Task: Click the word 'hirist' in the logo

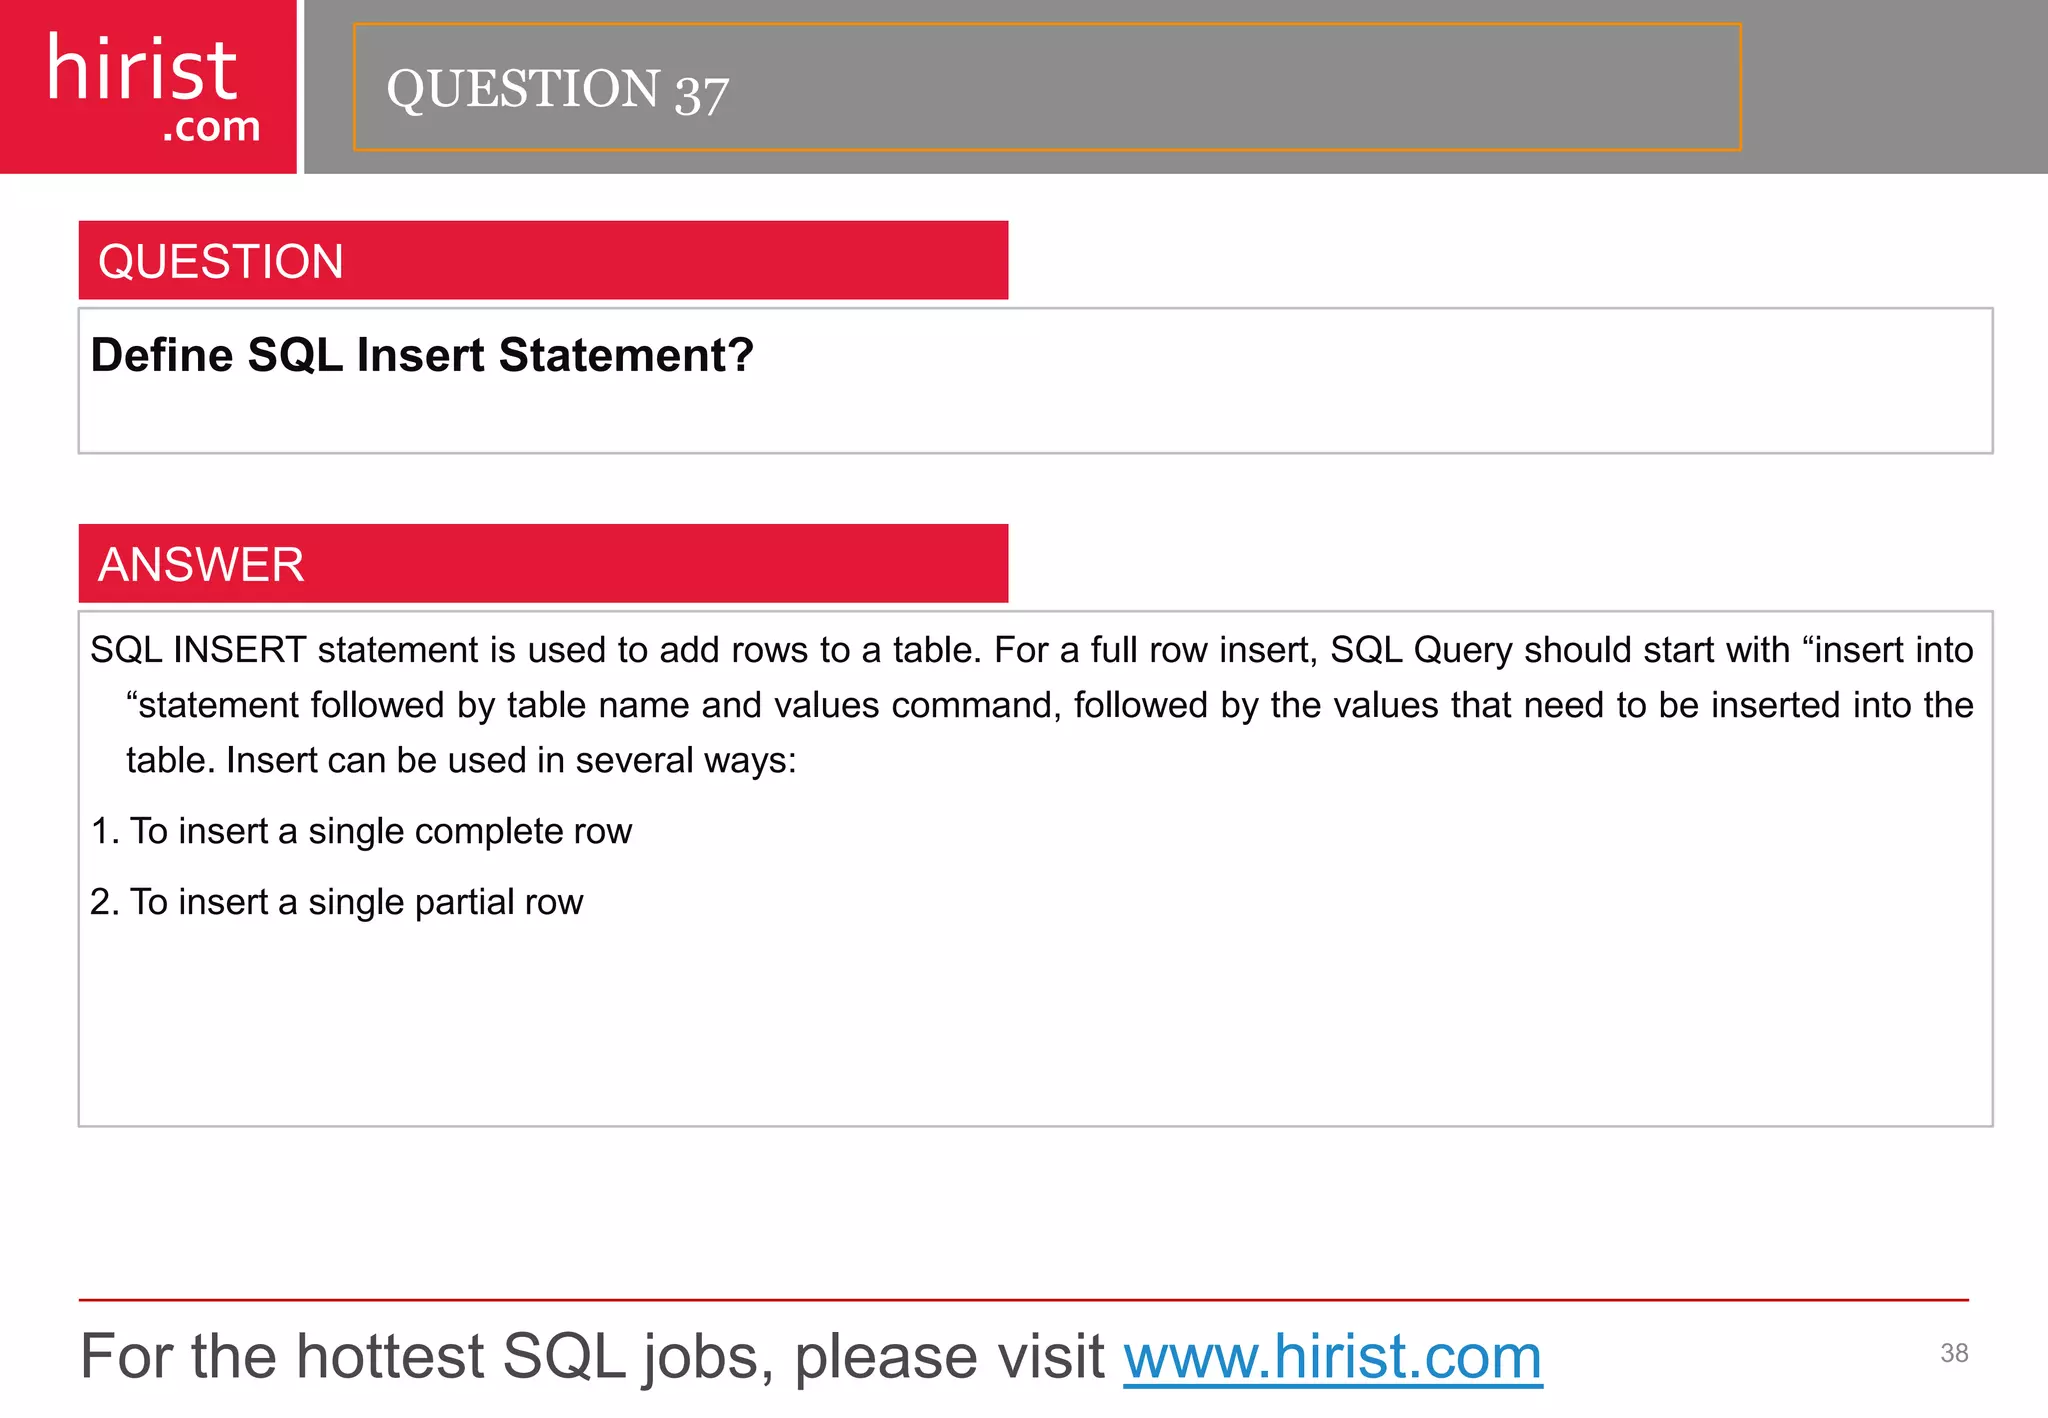Action: click(142, 67)
